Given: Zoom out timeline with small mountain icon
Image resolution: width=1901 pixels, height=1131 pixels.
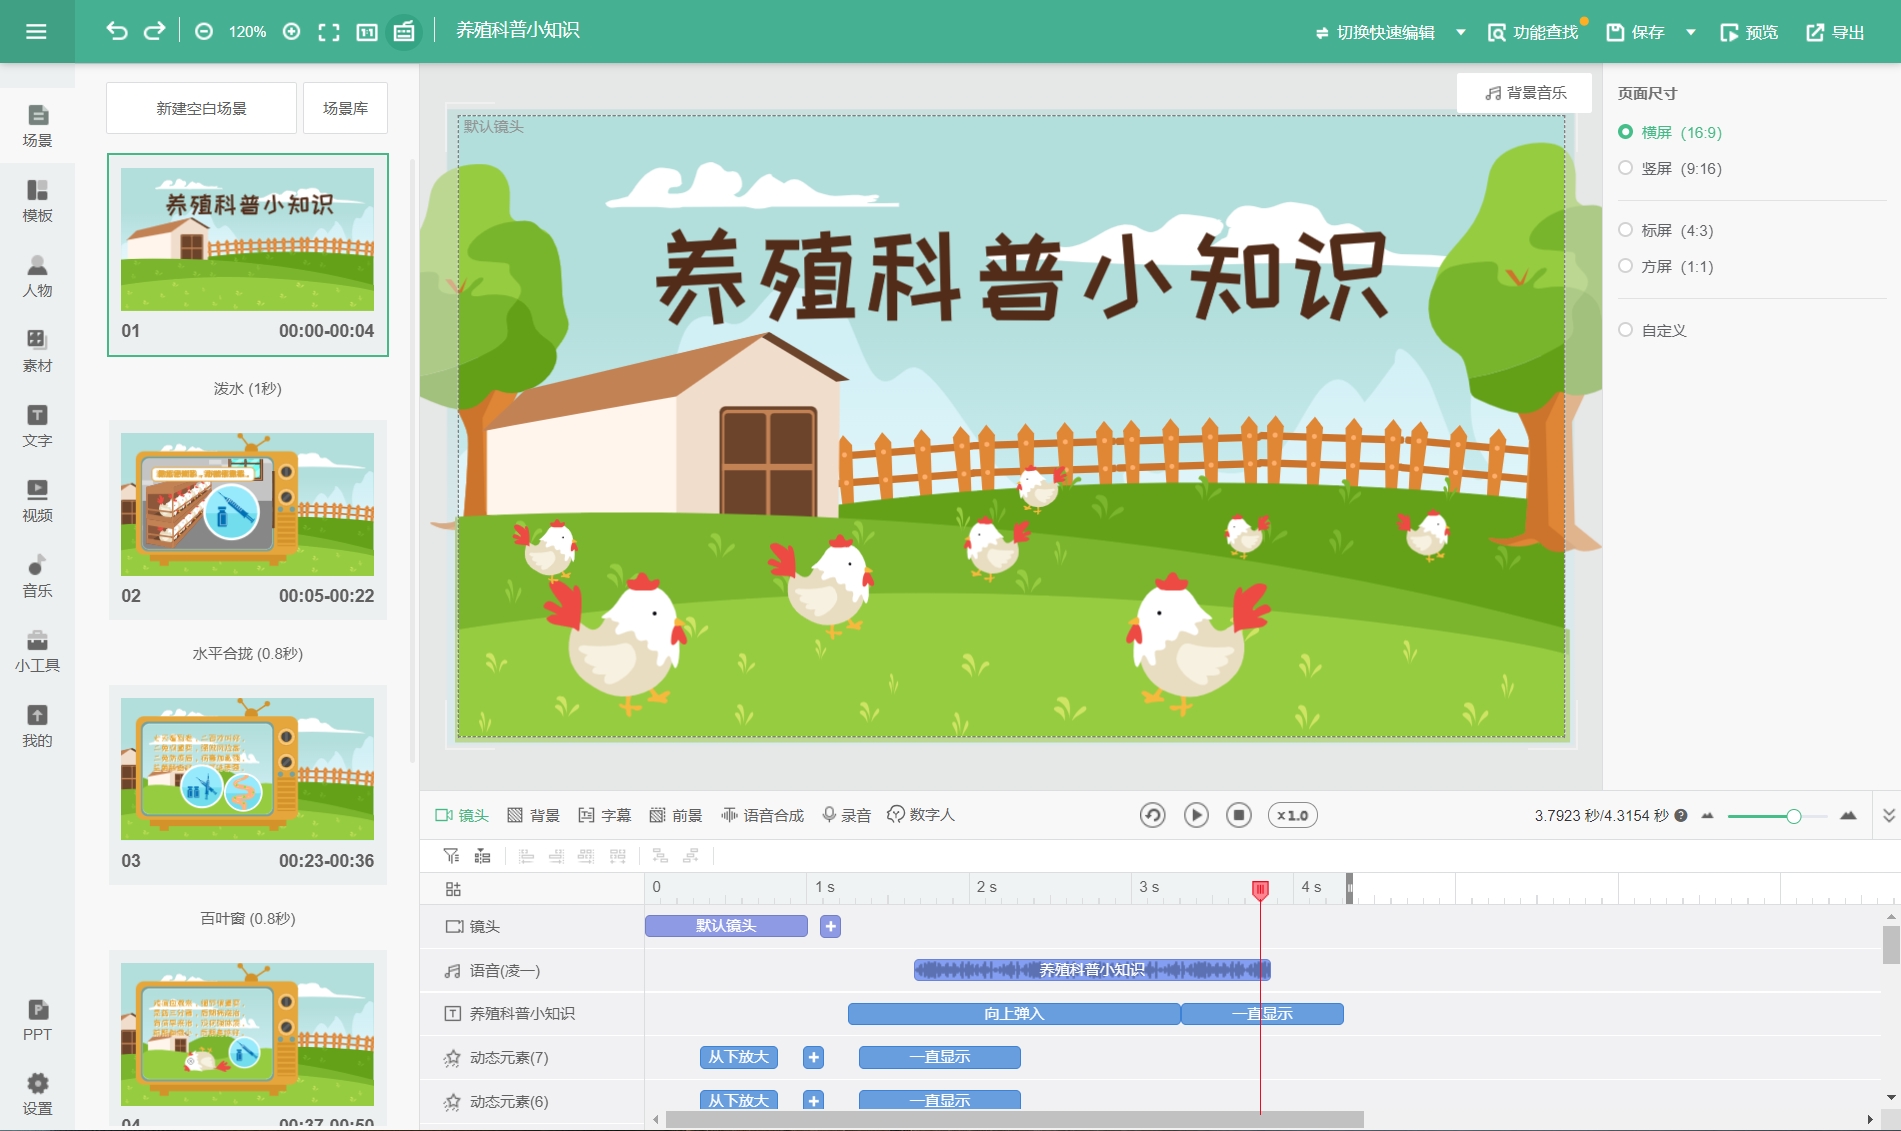Looking at the screenshot, I should point(1707,815).
